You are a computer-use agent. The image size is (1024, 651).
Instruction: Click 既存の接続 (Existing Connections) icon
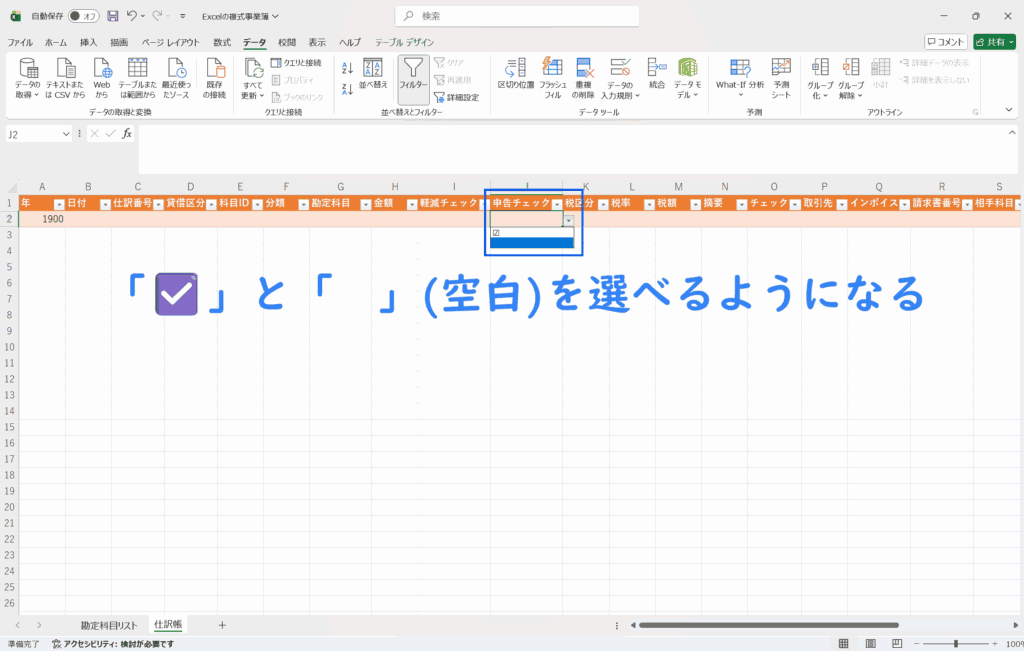pos(215,75)
